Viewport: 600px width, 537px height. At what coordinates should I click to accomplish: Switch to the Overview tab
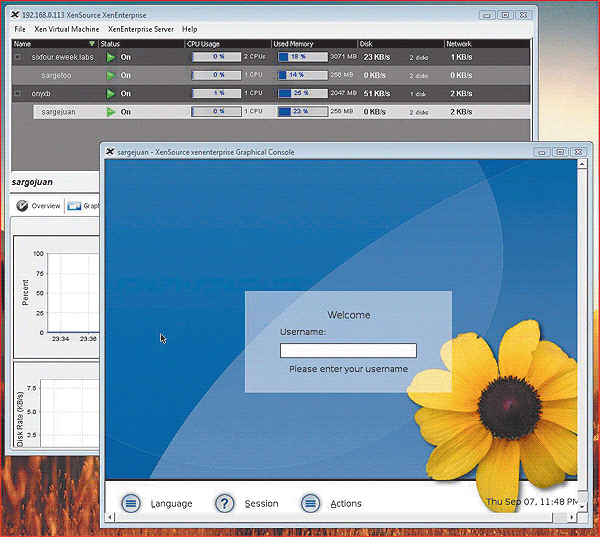pyautogui.click(x=38, y=206)
